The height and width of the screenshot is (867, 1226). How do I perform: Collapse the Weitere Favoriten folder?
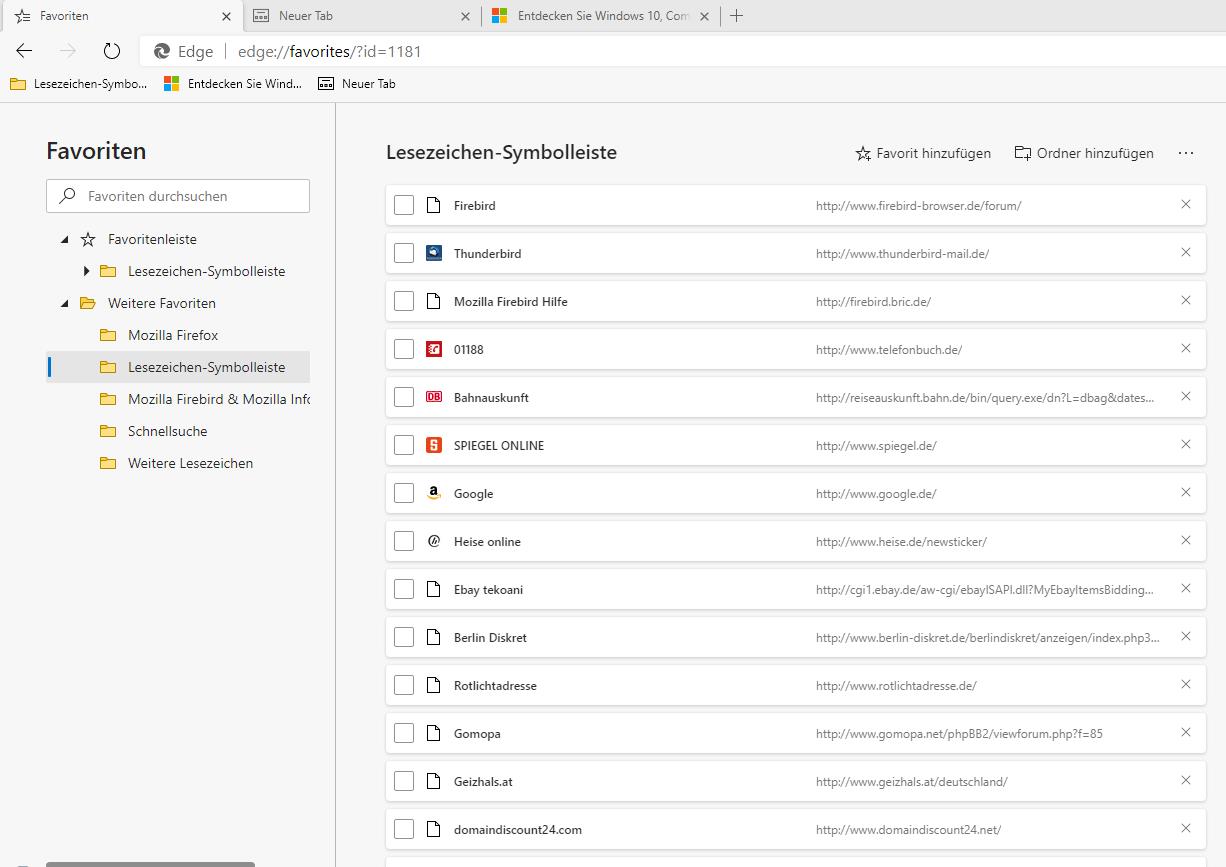66,303
